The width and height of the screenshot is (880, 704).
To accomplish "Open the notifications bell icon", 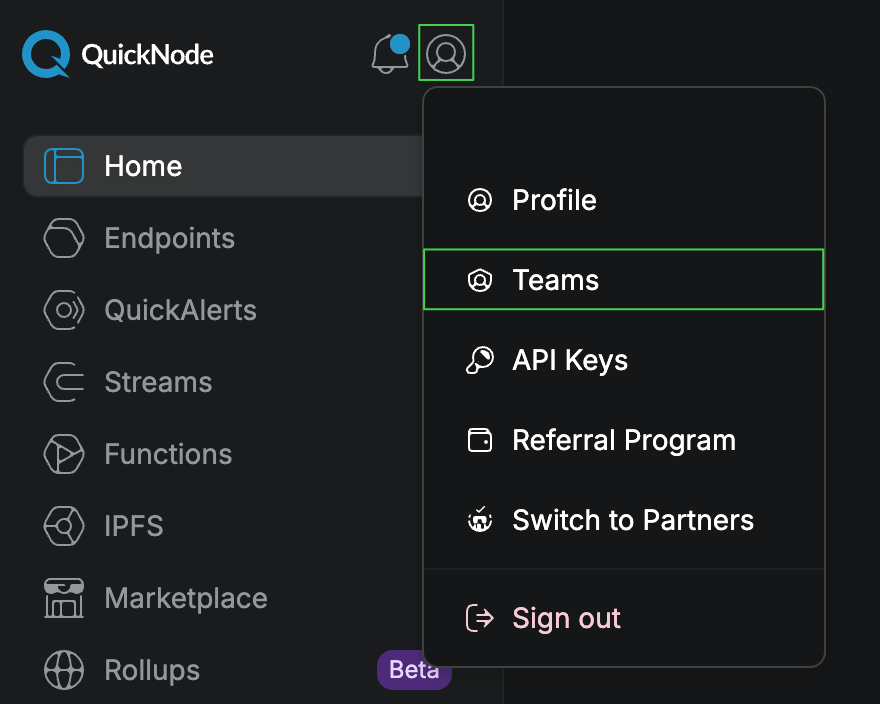I will 391,54.
